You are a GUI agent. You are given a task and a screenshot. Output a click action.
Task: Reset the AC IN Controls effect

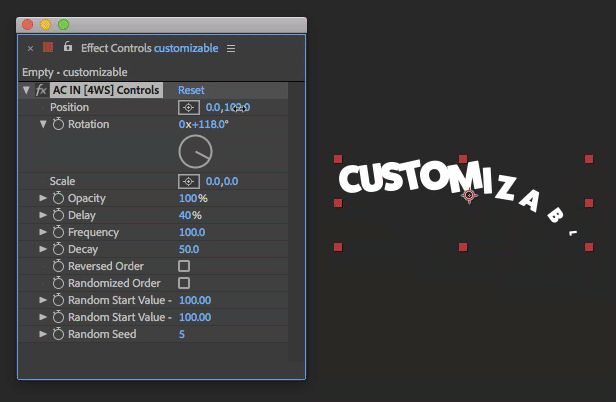(191, 90)
